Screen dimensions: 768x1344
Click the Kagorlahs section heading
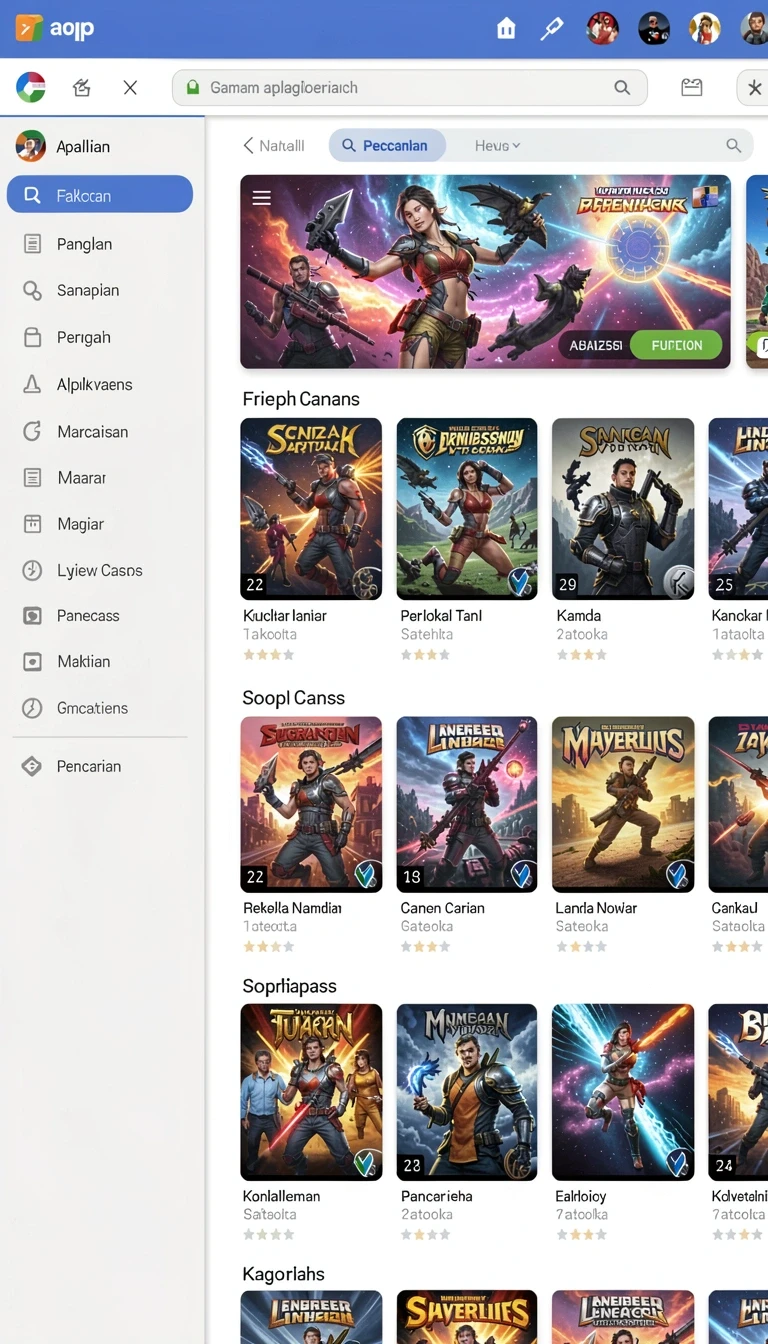click(x=284, y=1274)
